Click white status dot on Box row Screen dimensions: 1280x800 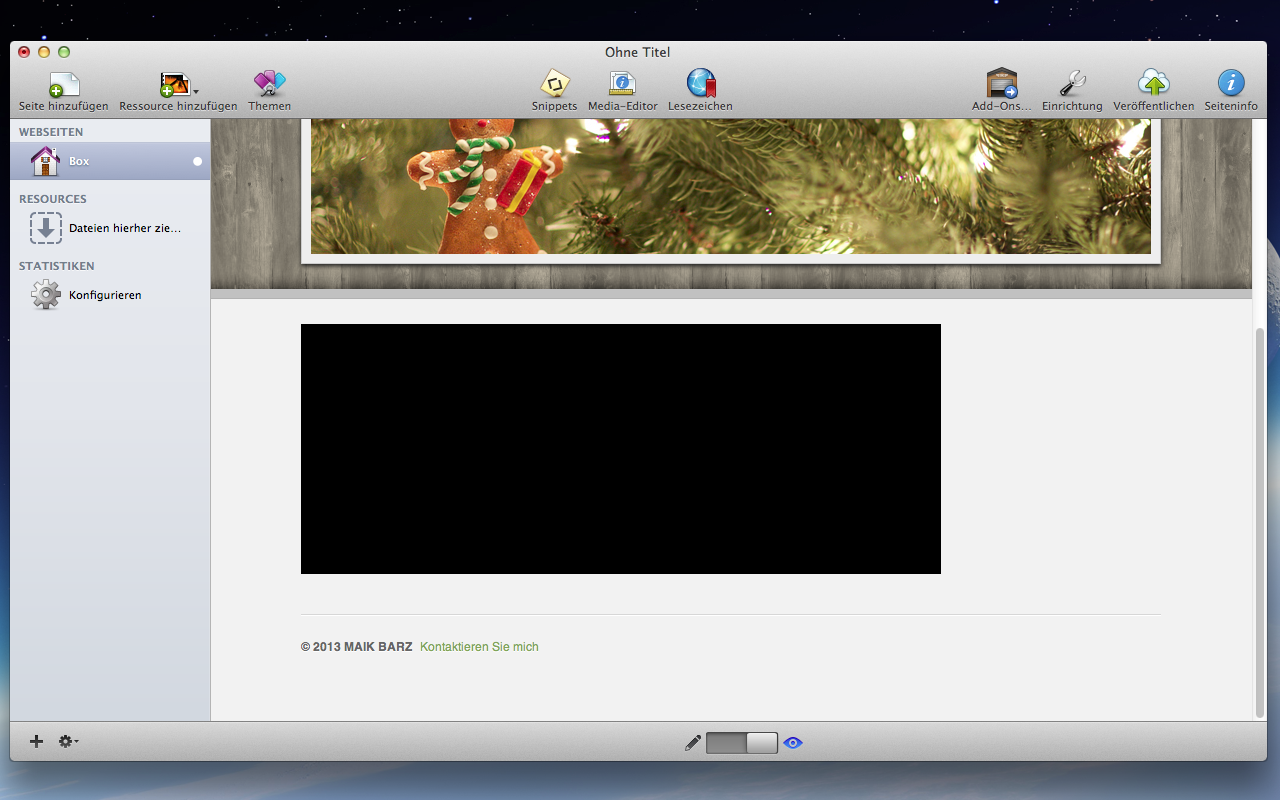pyautogui.click(x=197, y=161)
